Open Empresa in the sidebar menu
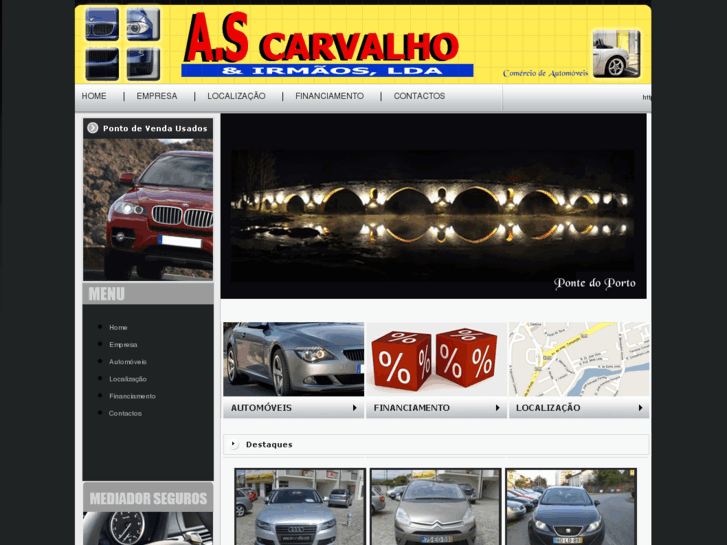This screenshot has width=727, height=545. coord(123,345)
